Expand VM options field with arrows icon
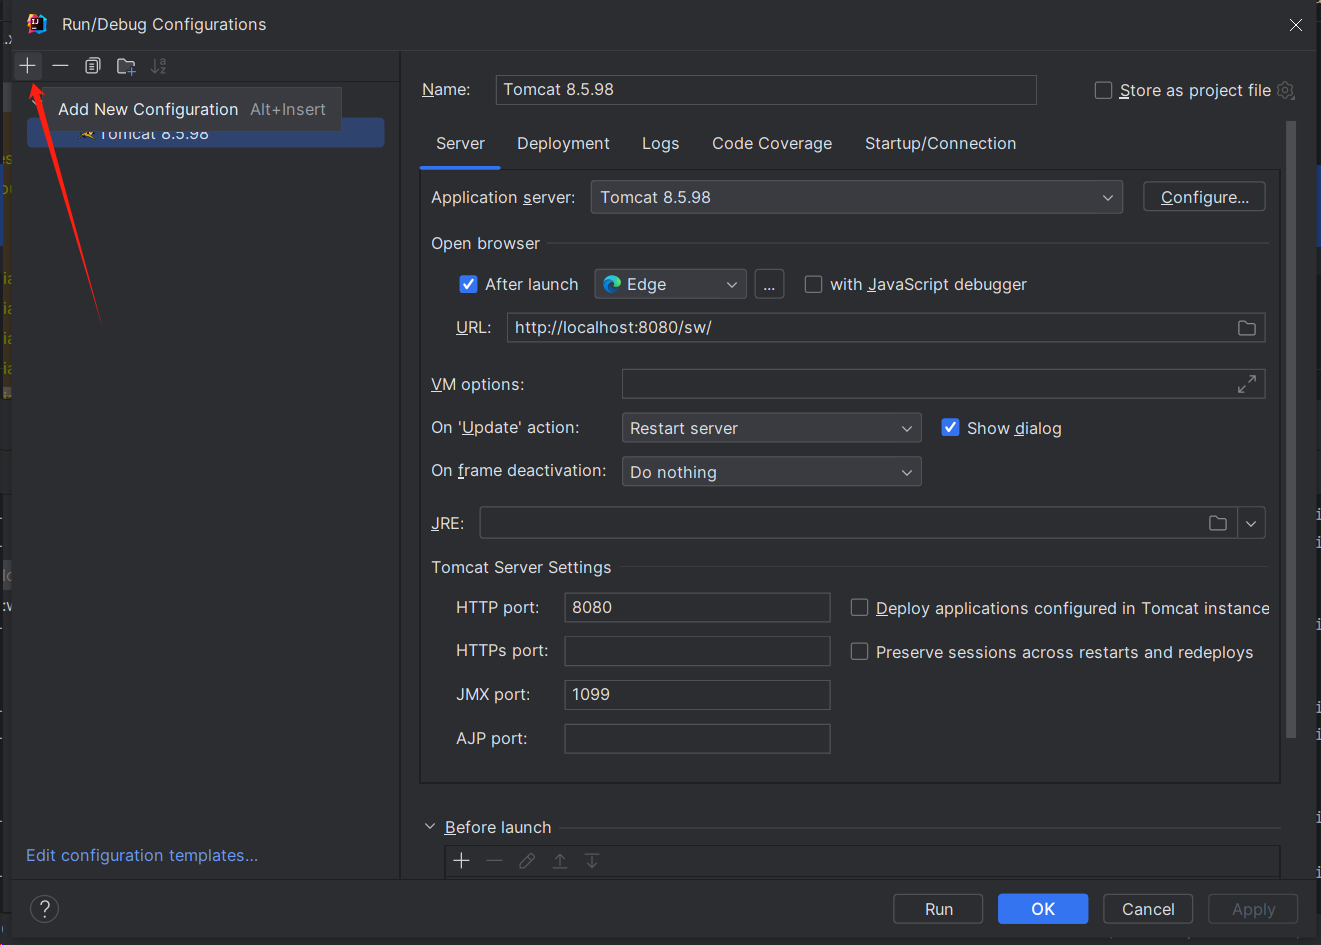Screen dimensions: 1321x945 click(1247, 384)
